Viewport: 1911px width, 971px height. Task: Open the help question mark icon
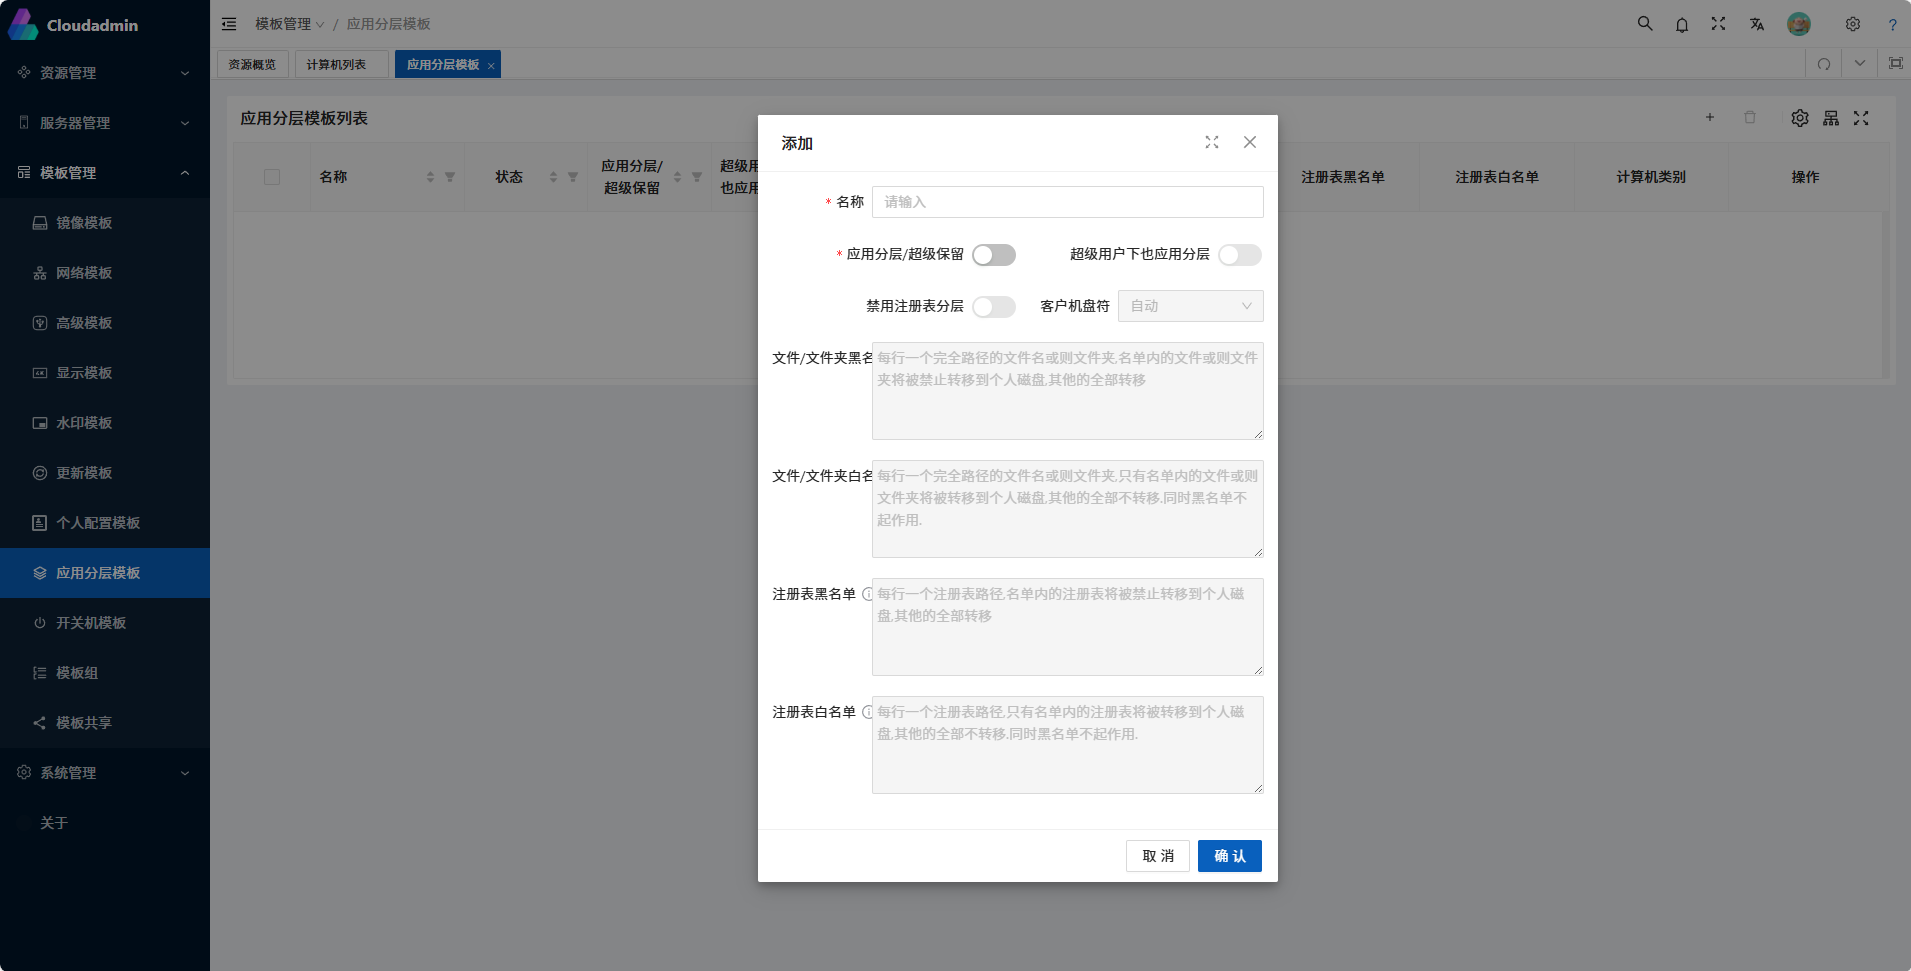pyautogui.click(x=1892, y=24)
